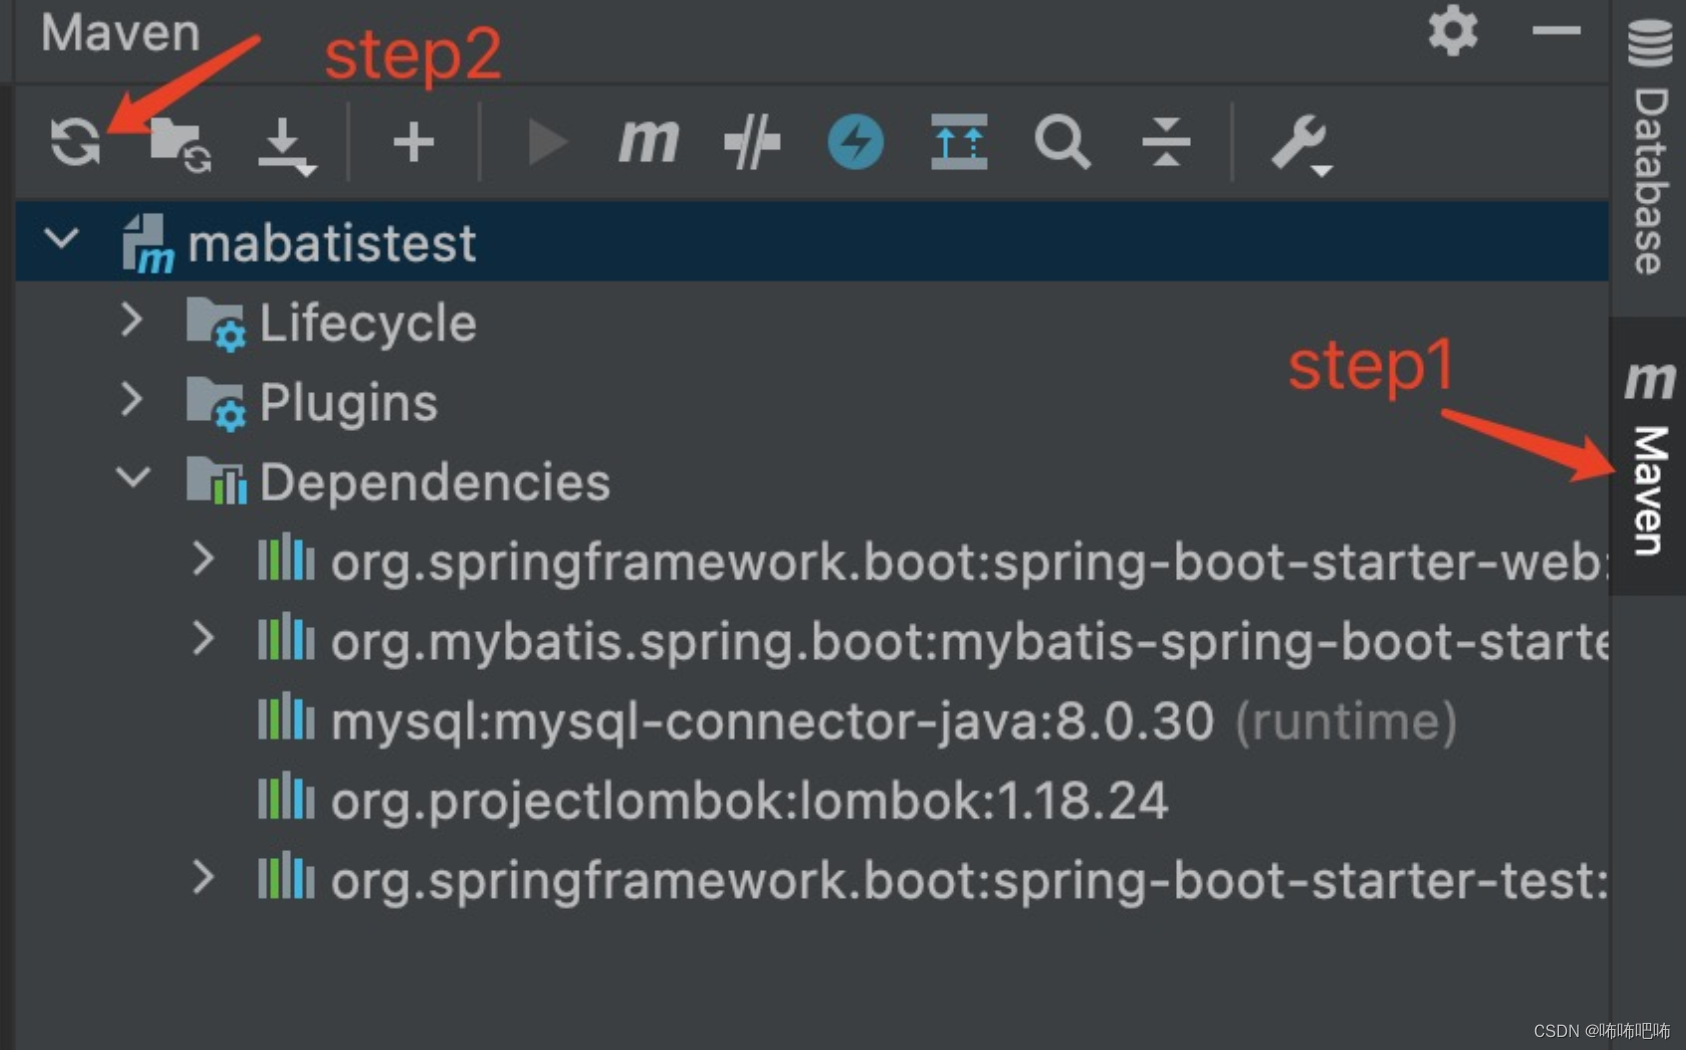Show dependencies diagram icon
Screen dimensions: 1686x1050
coord(959,141)
